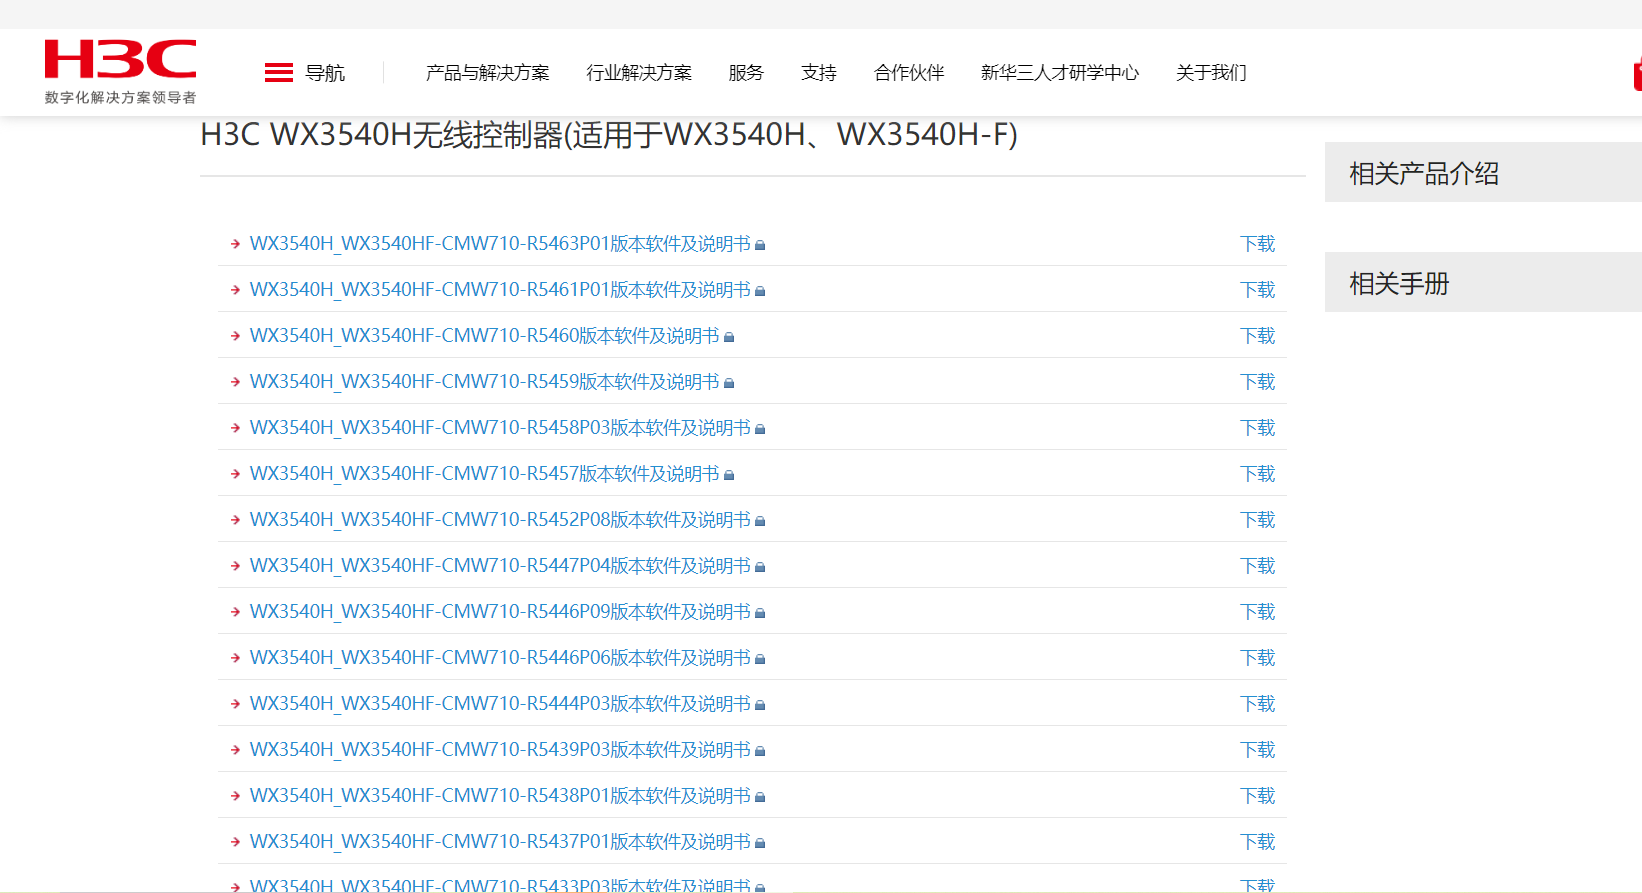The image size is (1642, 893).
Task: Open the R5446P06 software and release notes link
Action: click(x=500, y=658)
